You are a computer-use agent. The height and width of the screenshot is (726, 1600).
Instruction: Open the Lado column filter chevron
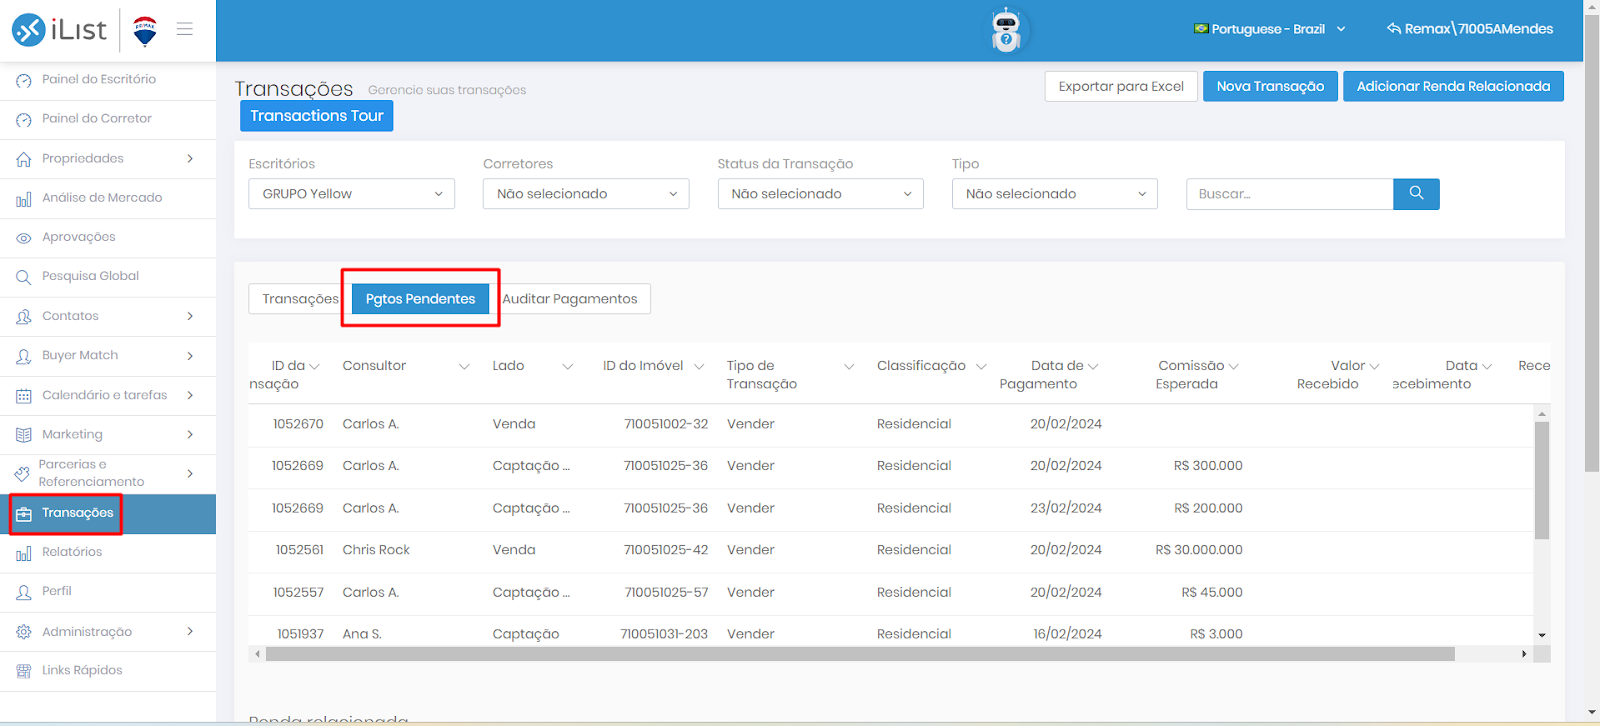click(x=567, y=367)
